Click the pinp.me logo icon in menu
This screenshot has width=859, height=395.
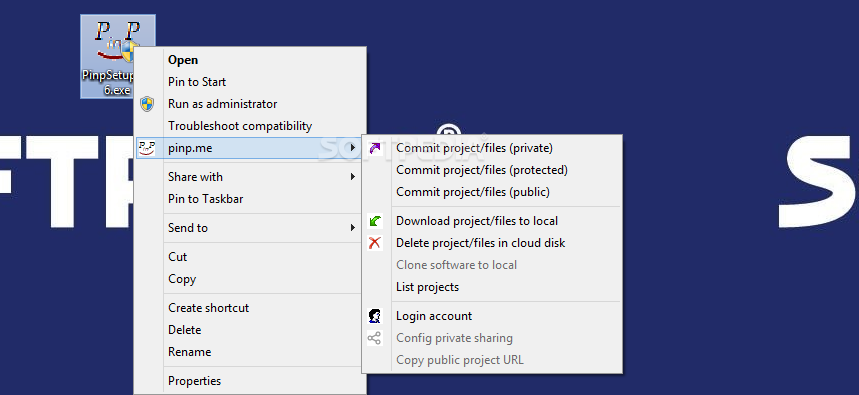tap(147, 148)
